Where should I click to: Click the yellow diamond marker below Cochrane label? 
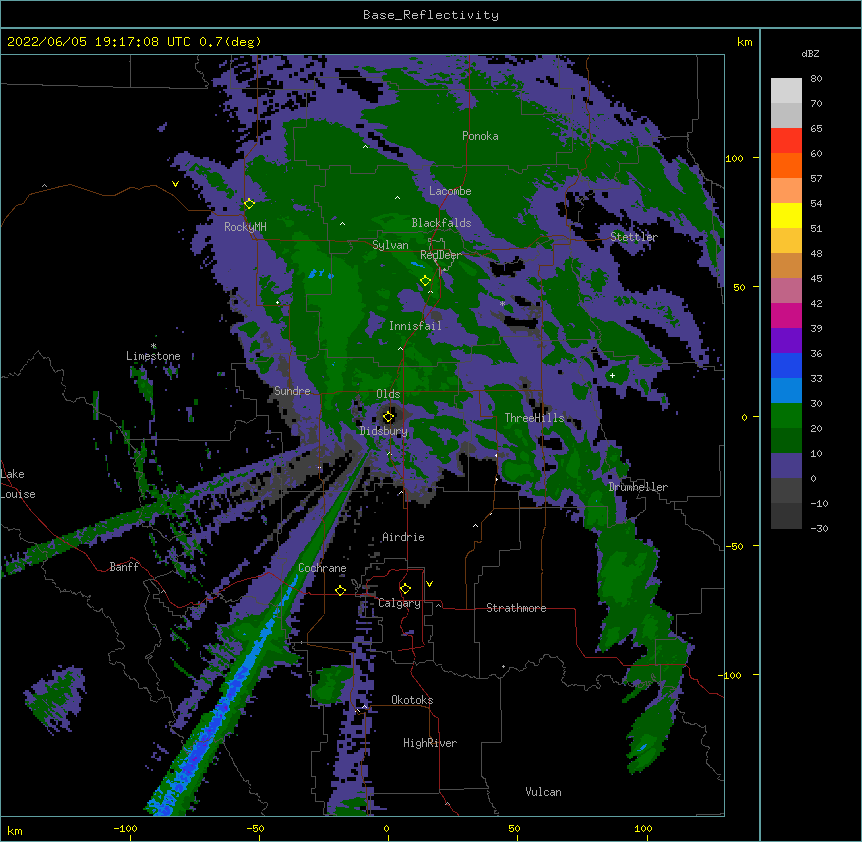click(340, 590)
